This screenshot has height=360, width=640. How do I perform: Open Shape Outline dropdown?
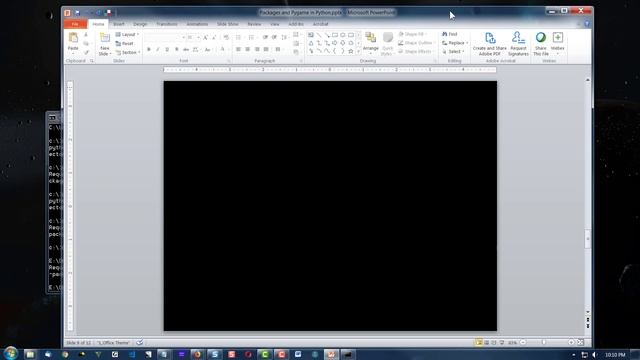[416, 43]
